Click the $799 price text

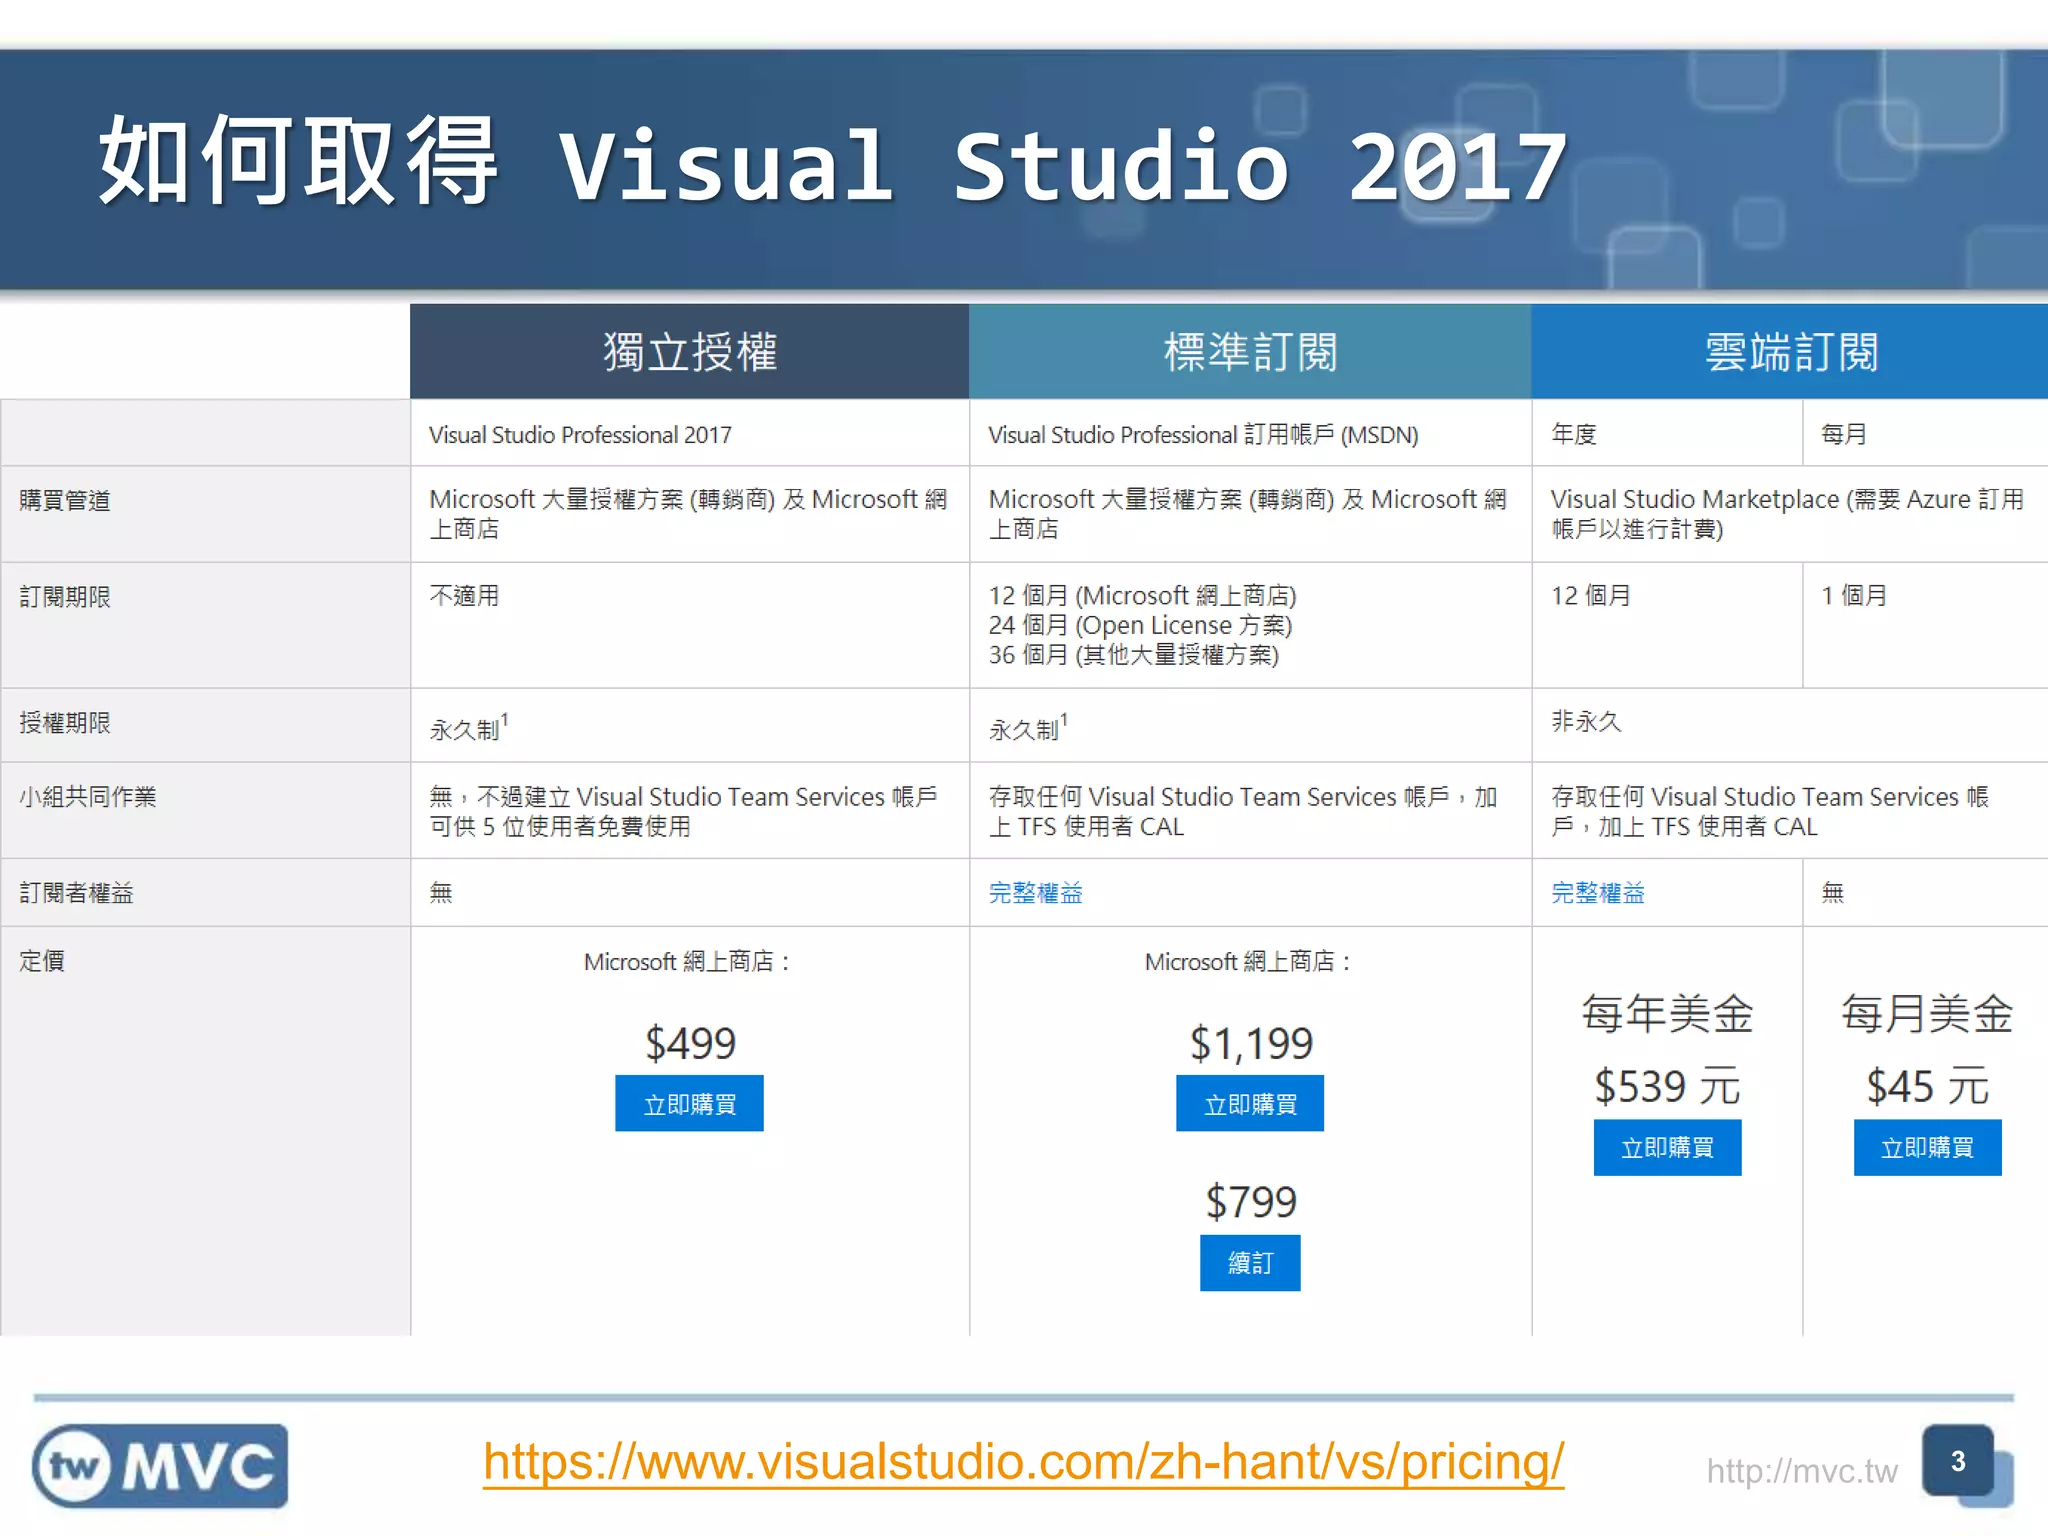tap(1250, 1201)
